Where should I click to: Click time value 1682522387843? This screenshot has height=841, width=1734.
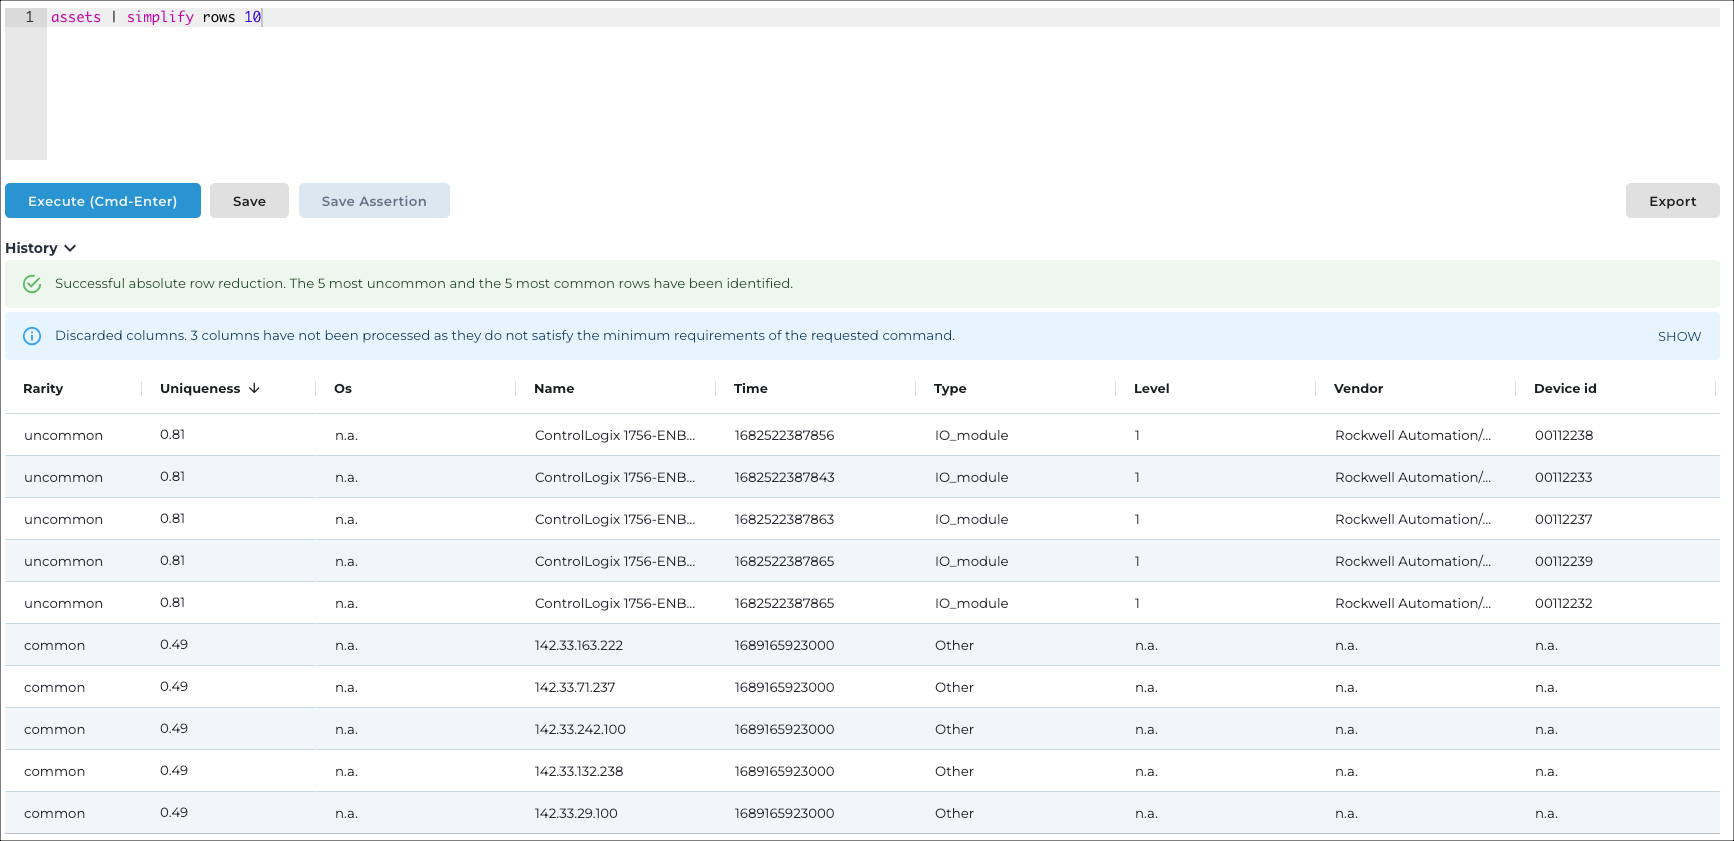784,477
